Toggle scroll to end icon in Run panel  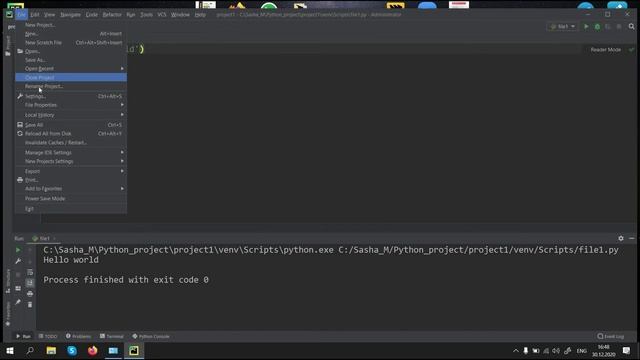point(30,282)
